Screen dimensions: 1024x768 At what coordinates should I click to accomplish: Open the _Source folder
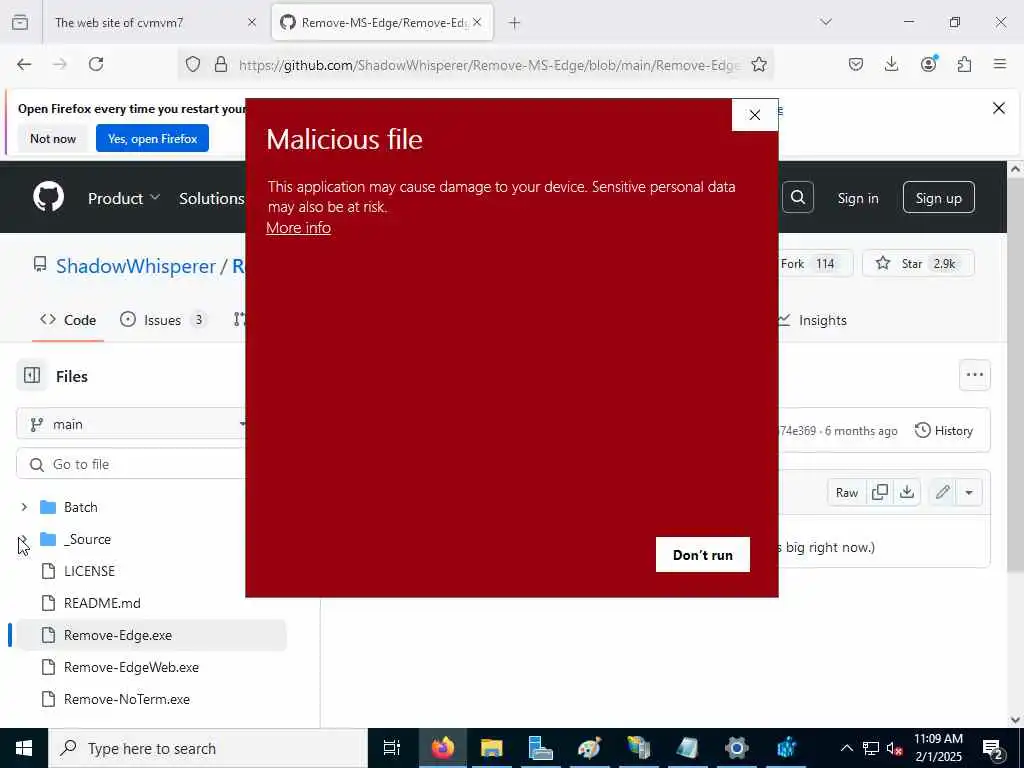coord(88,539)
